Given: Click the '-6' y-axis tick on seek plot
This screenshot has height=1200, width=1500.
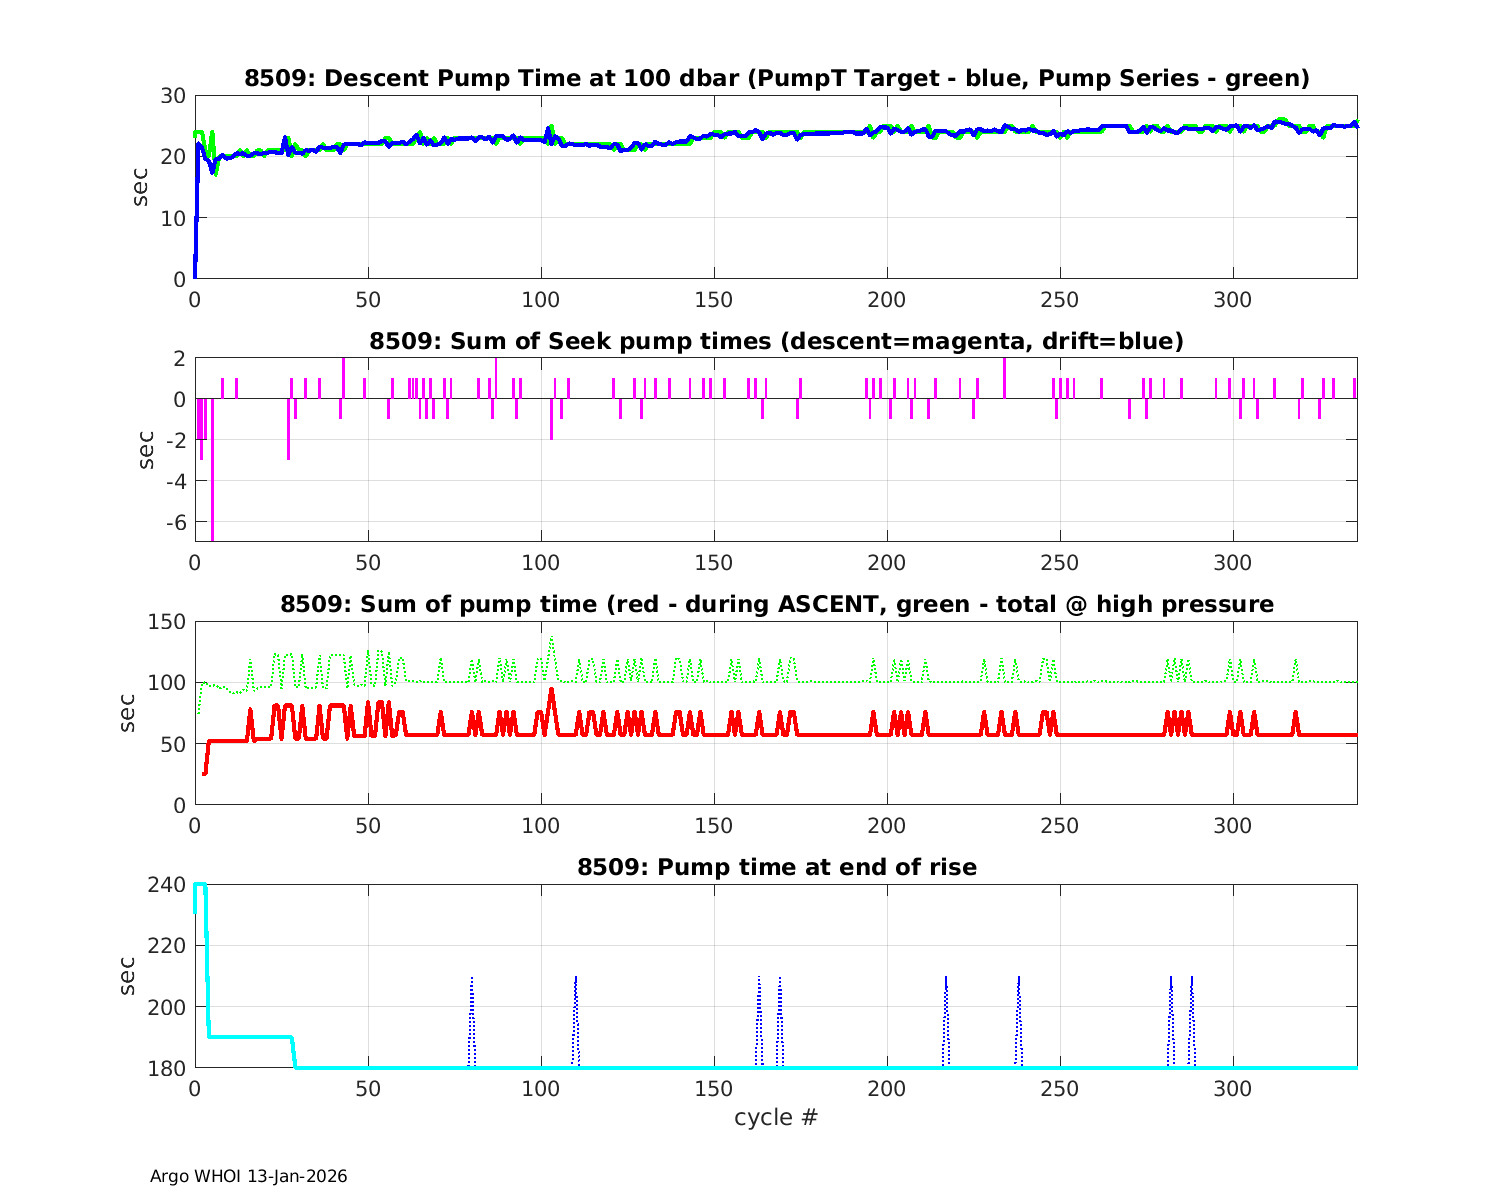Looking at the screenshot, I should click(172, 522).
